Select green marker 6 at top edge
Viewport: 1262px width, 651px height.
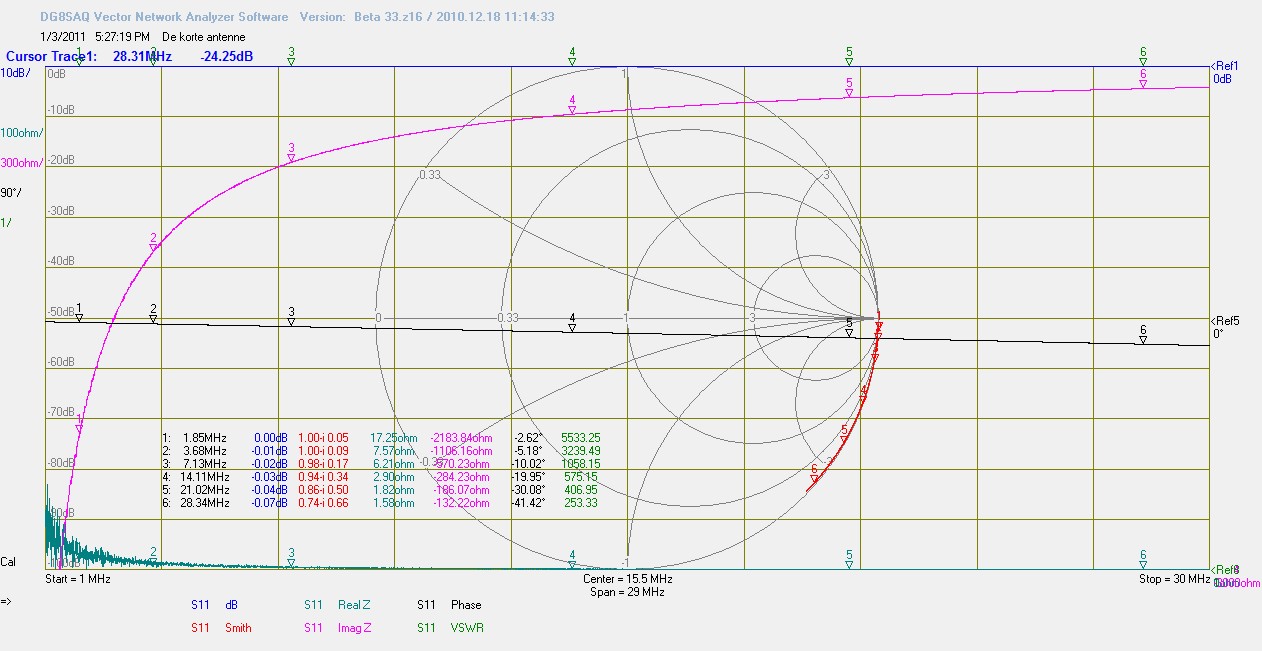tap(1143, 55)
